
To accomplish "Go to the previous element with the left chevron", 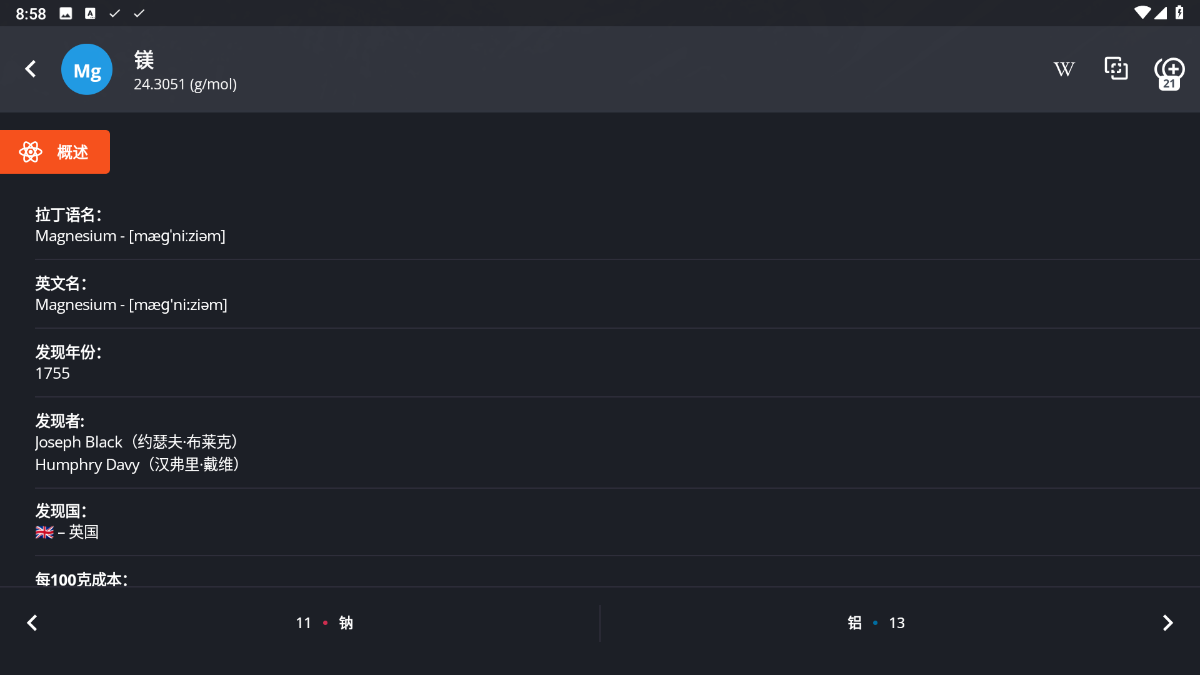I will pos(32,623).
